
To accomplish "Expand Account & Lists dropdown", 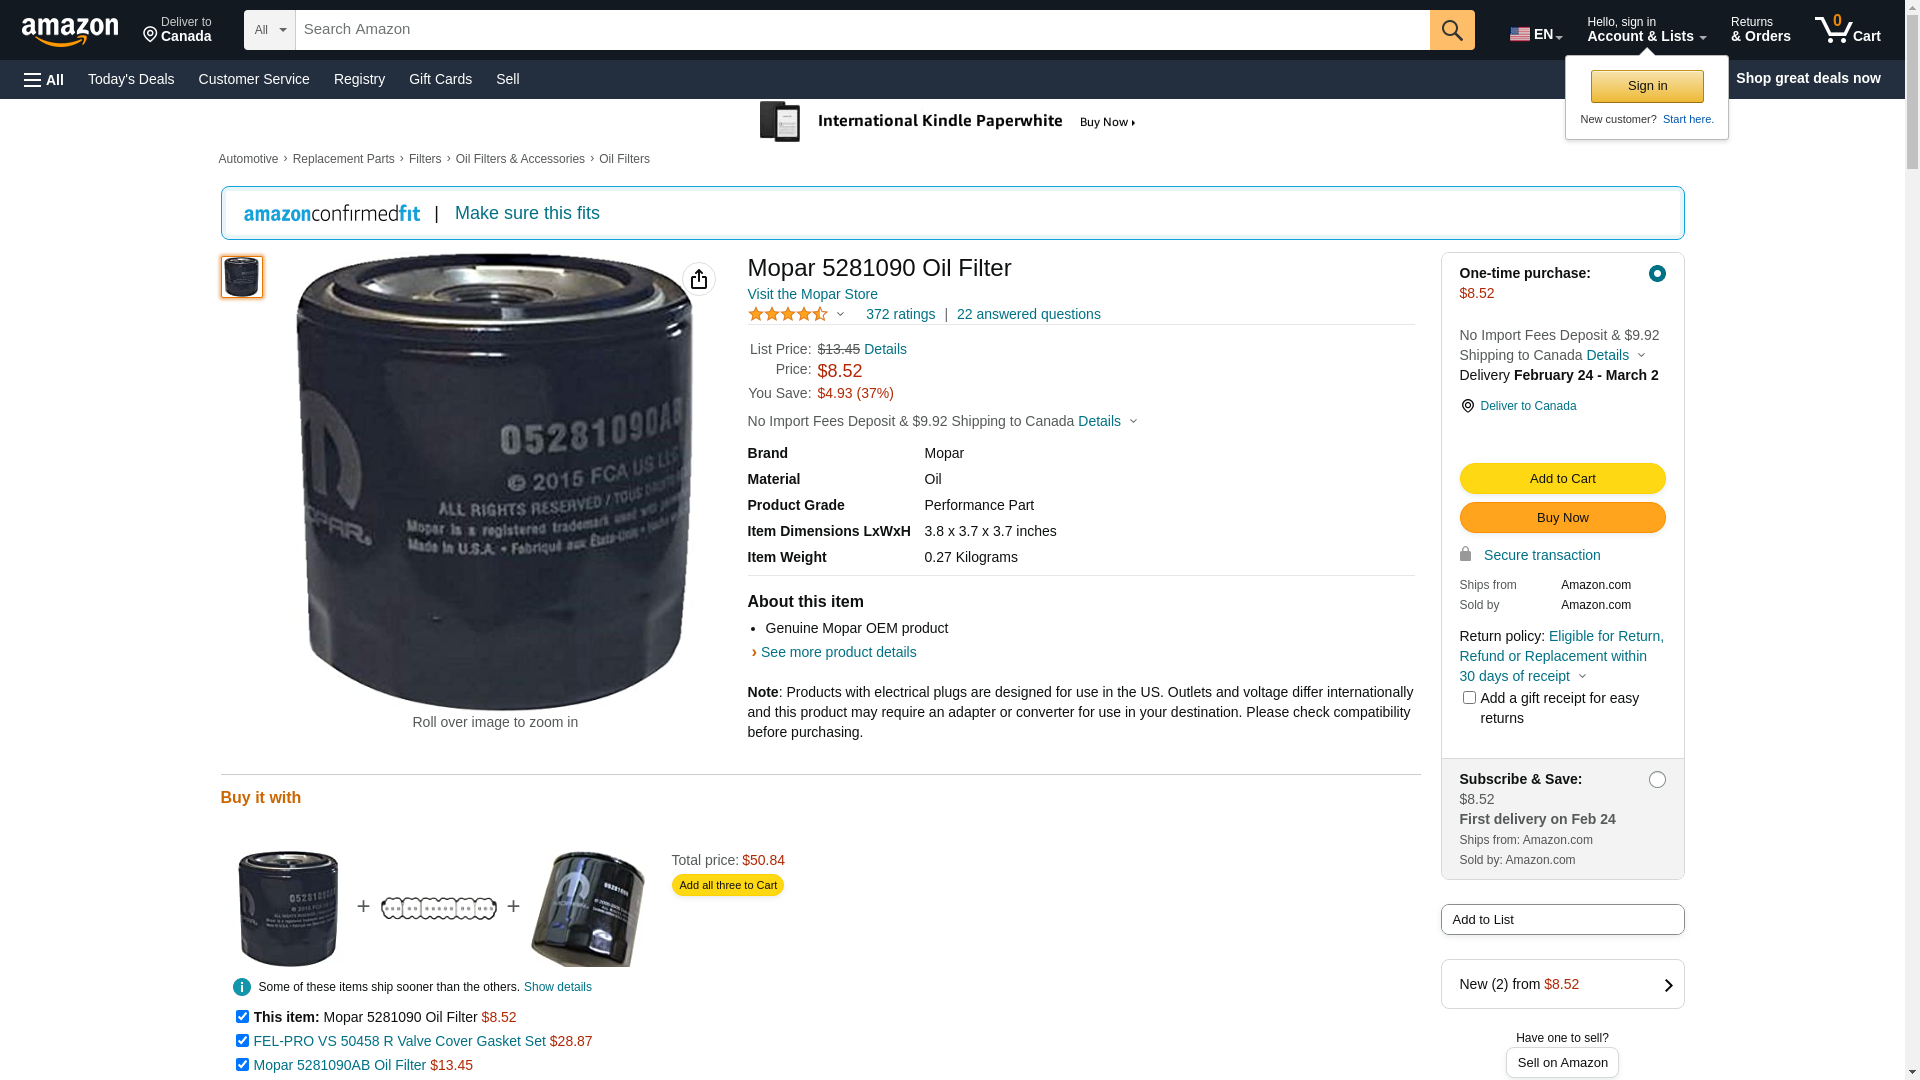I will point(1646,30).
